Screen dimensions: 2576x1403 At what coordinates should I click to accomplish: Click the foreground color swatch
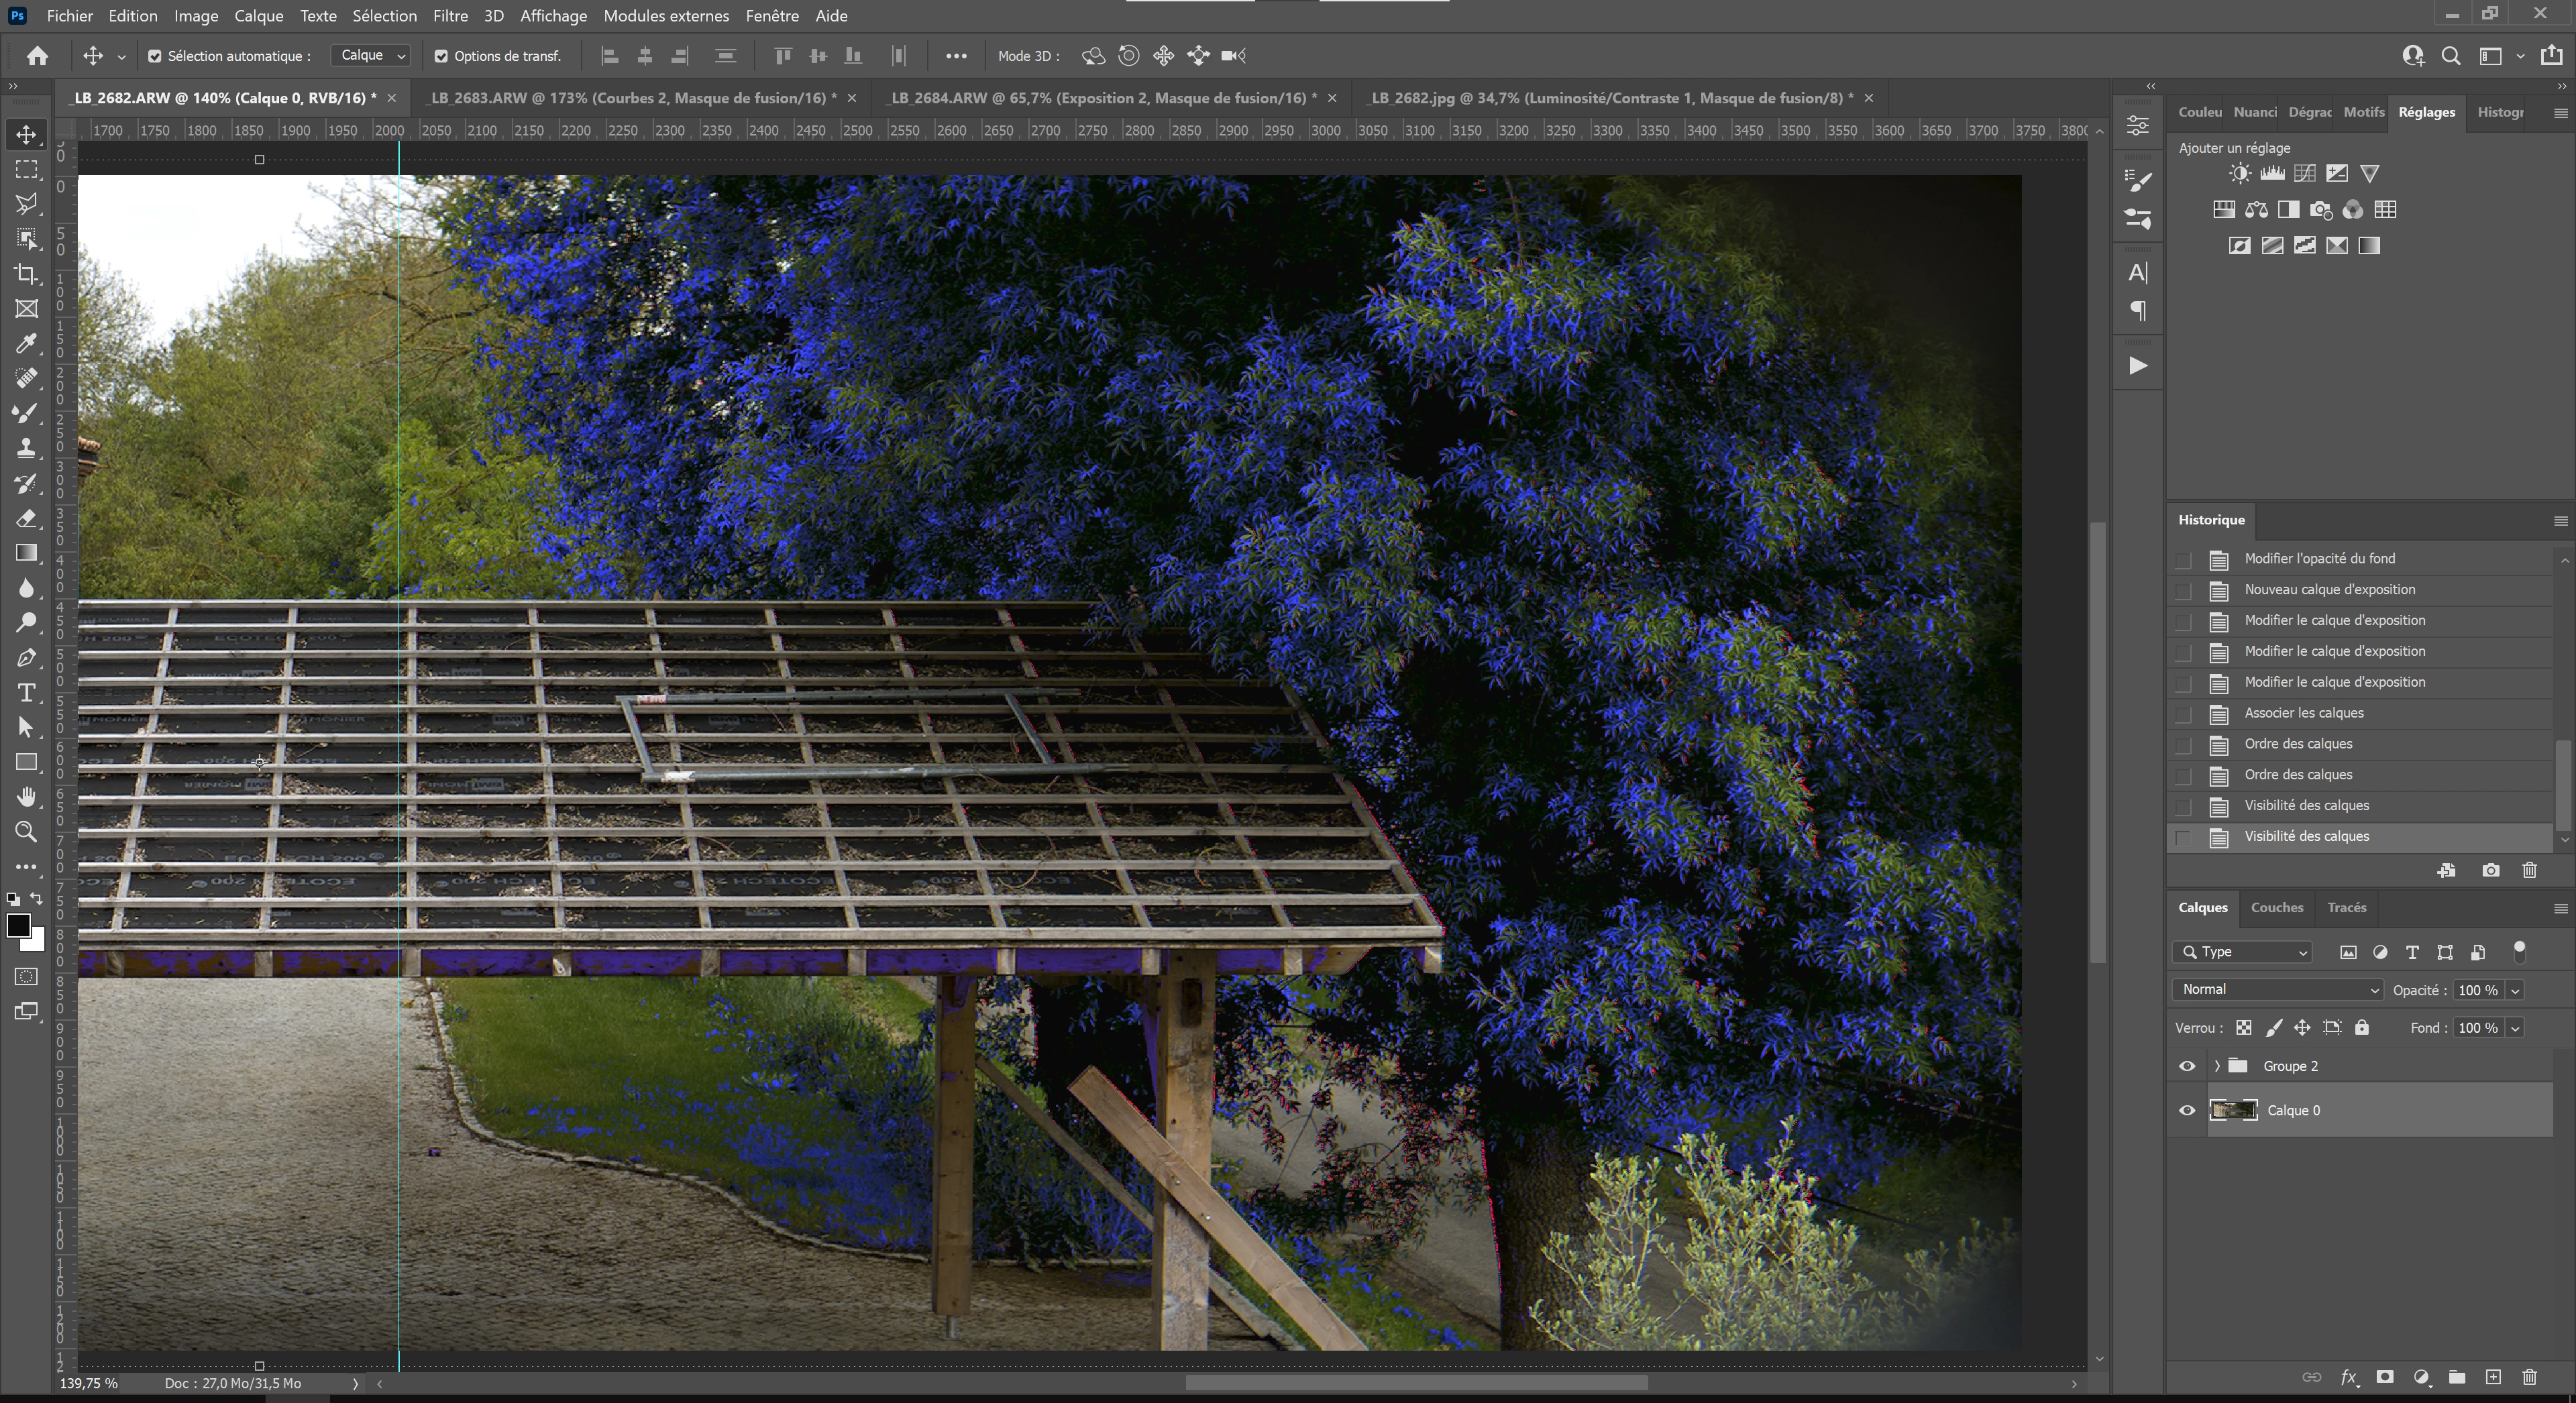coord(18,925)
